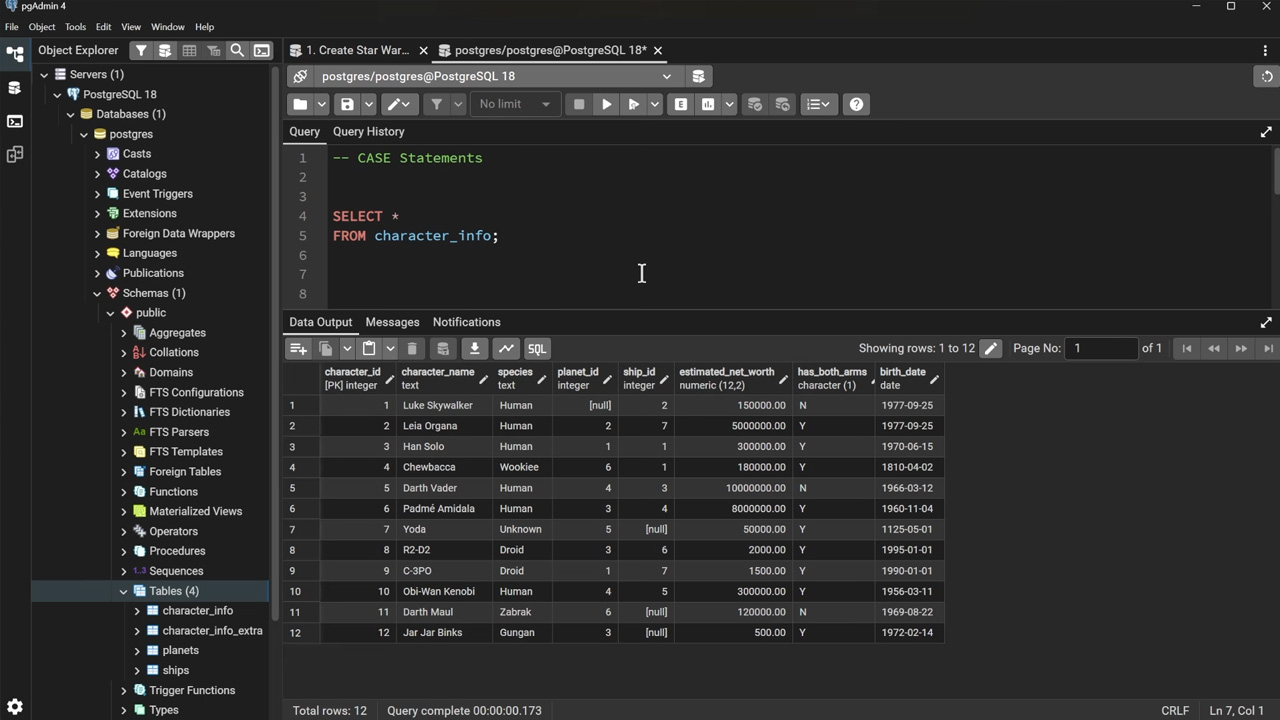Viewport: 1280px width, 720px height.
Task: Select the planets table in tree
Action: tap(180, 650)
